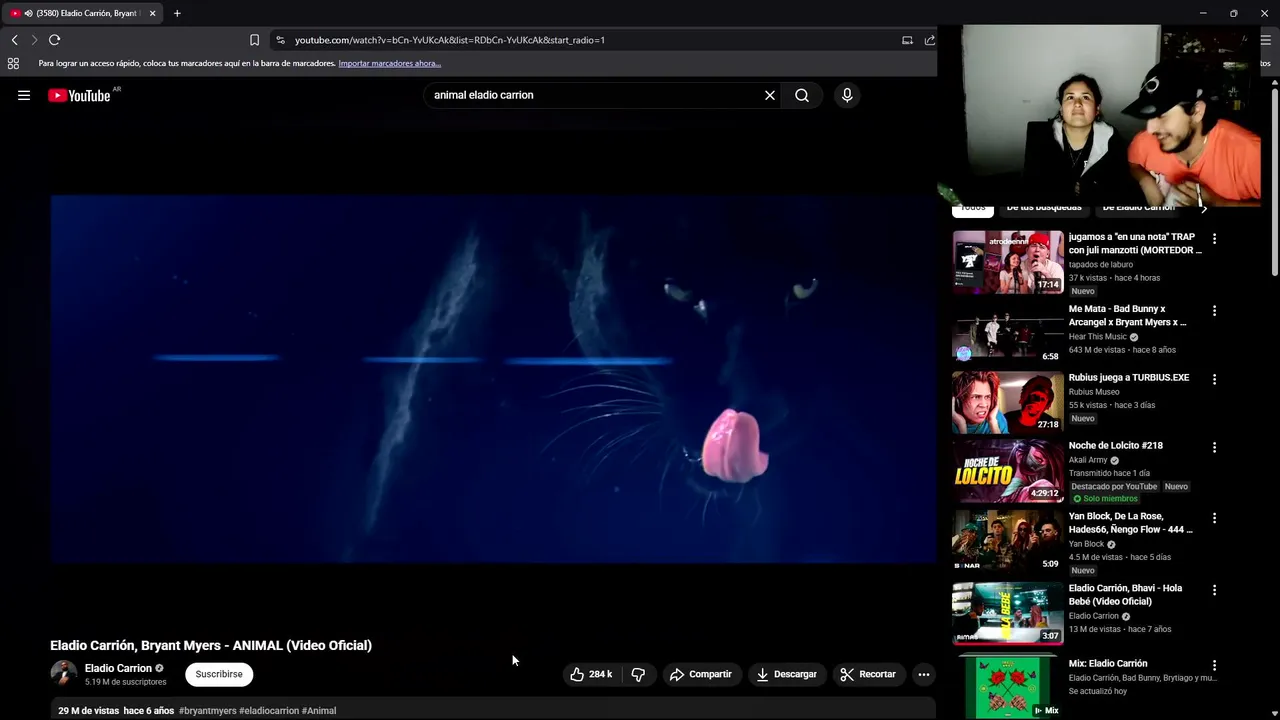
Task: Share the video with Compartir
Action: coord(701,674)
